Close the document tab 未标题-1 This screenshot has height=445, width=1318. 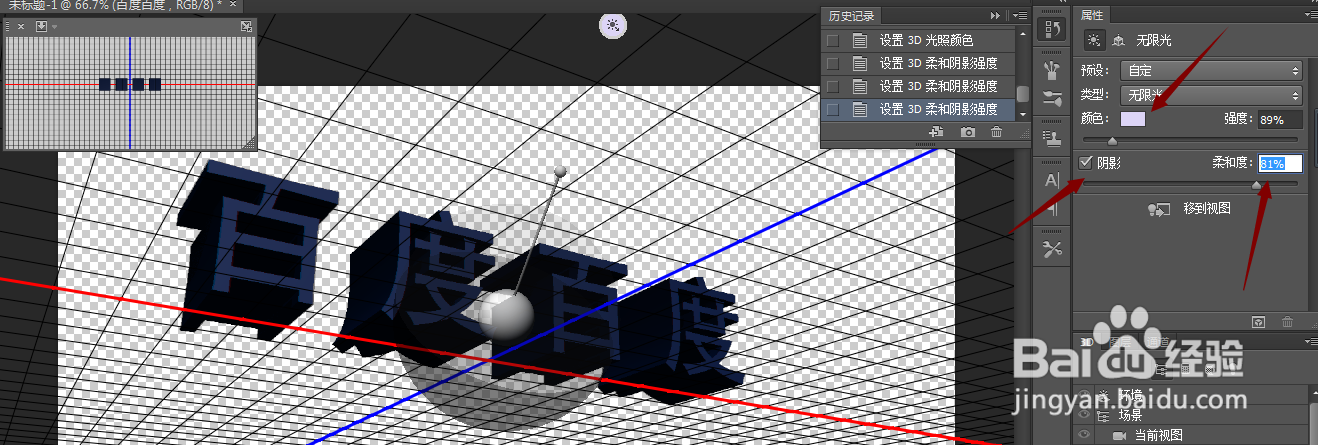coord(232,6)
